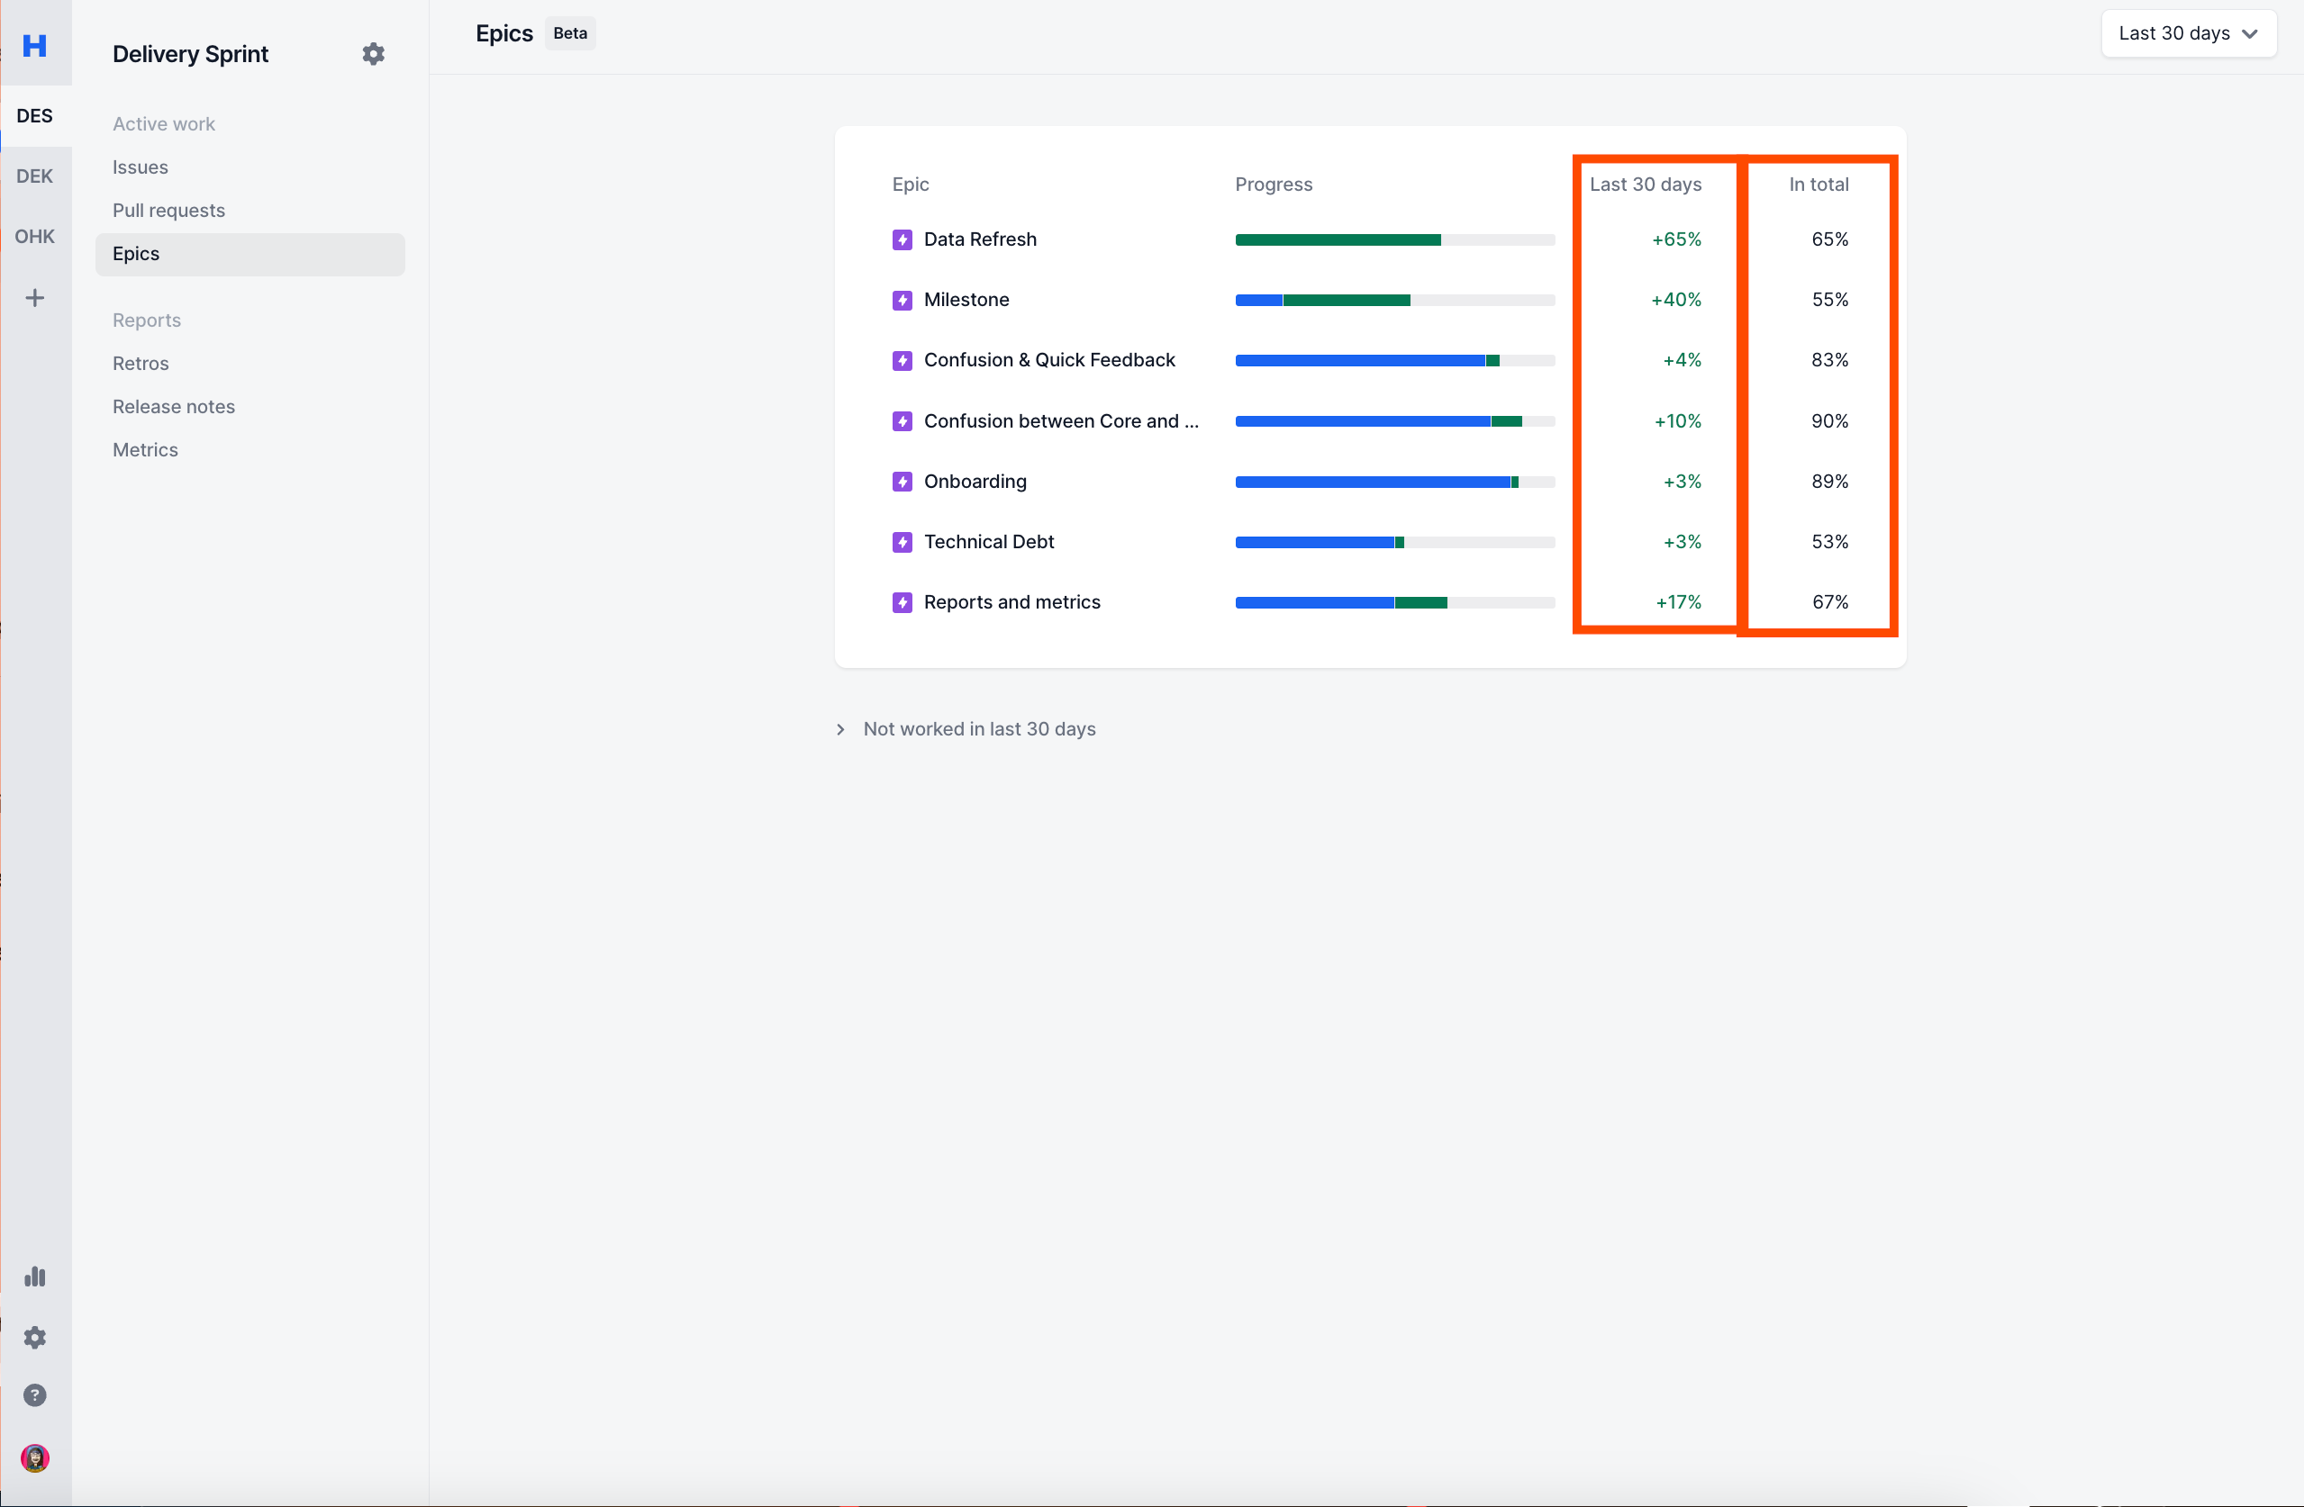
Task: Open the Pull requests page
Action: point(168,210)
